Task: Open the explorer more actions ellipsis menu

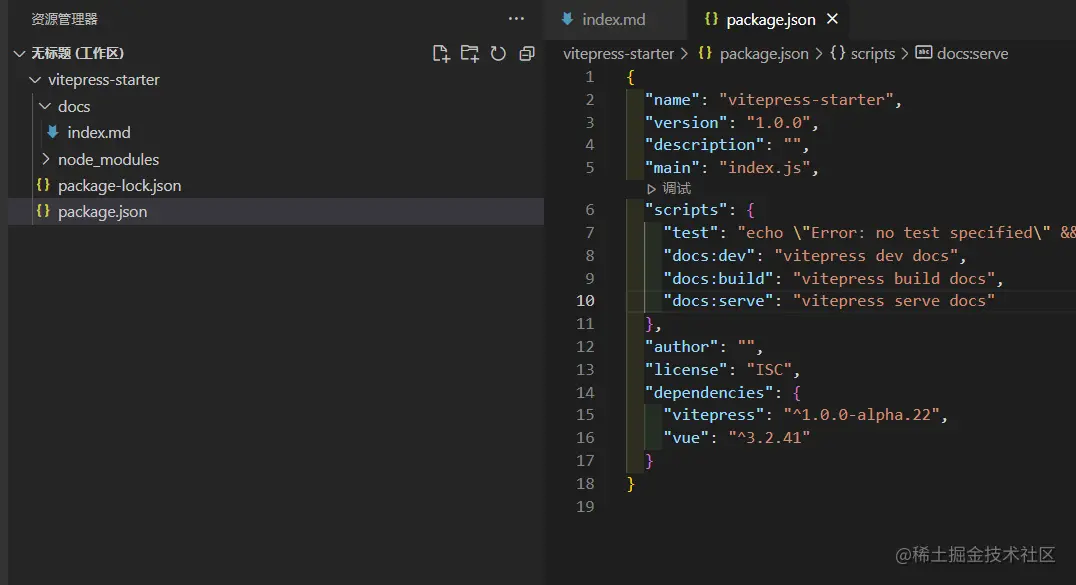Action: 516,19
